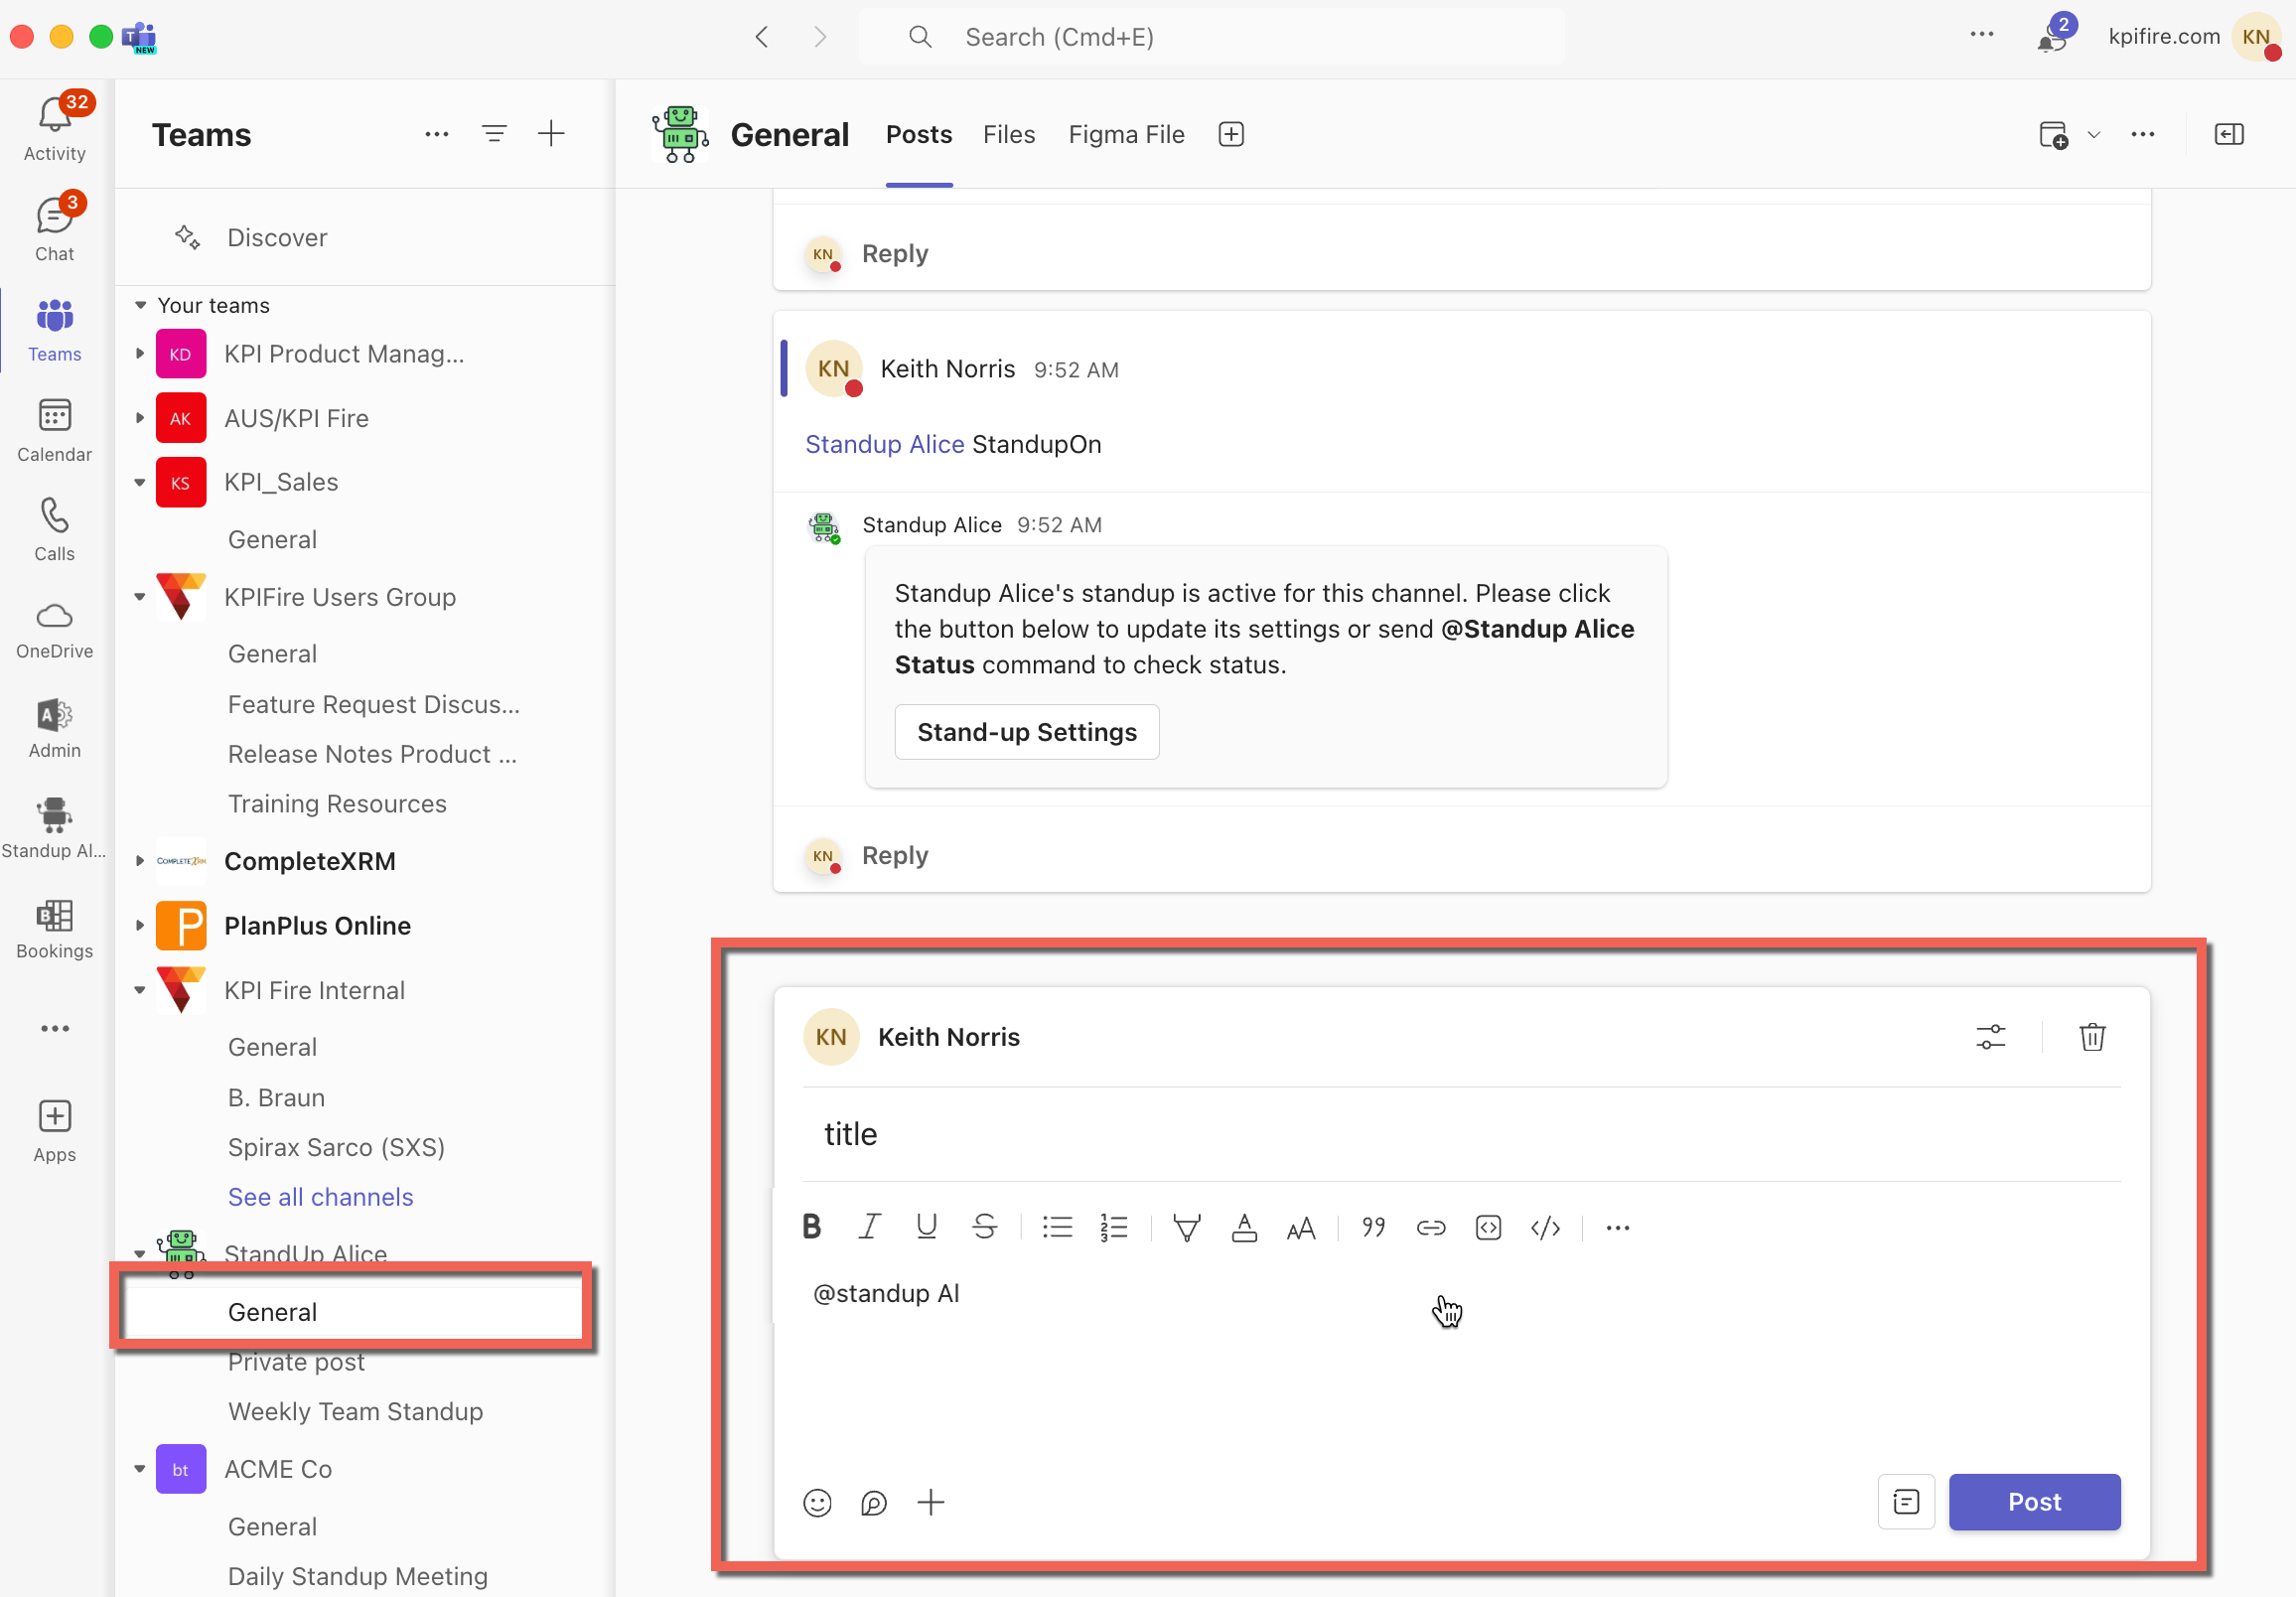
Task: Collapse the KPI Fire Internal team
Action: (x=140, y=990)
